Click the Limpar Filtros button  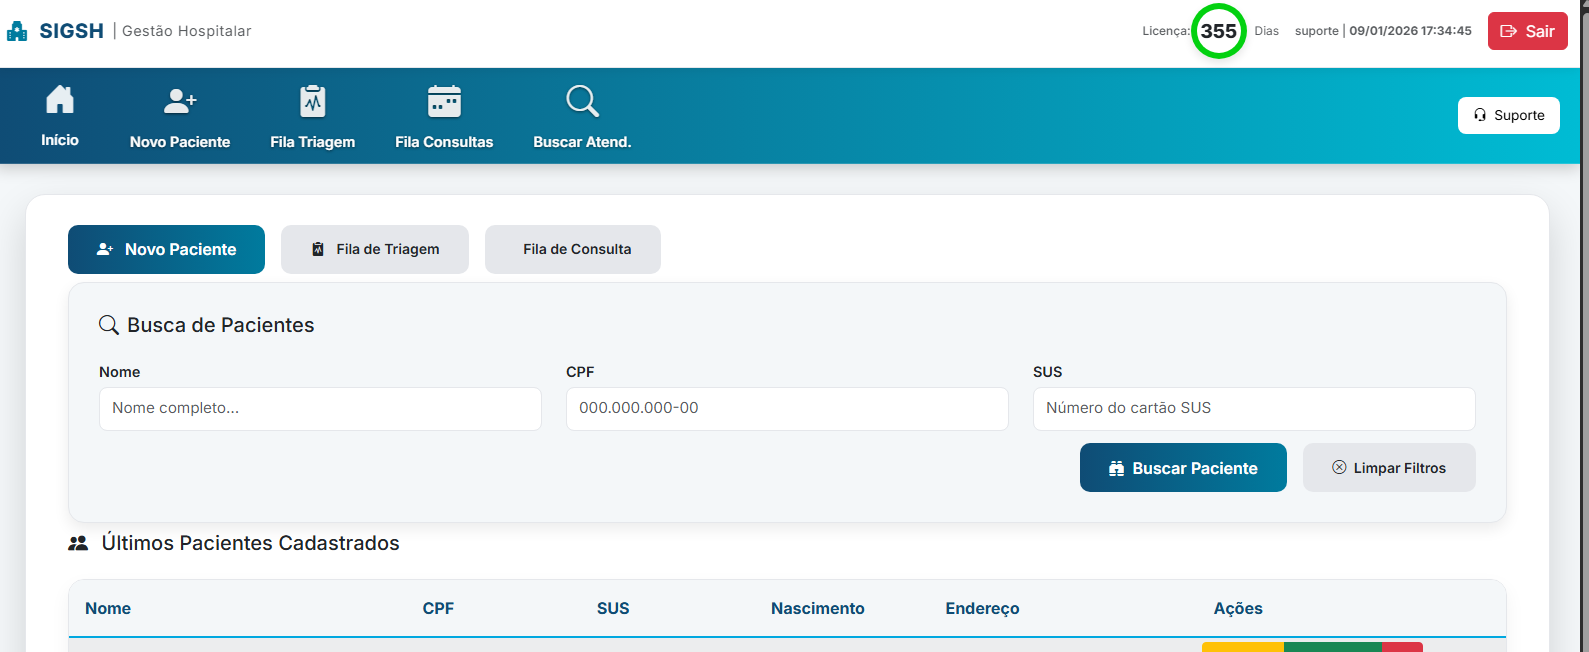tap(1389, 468)
